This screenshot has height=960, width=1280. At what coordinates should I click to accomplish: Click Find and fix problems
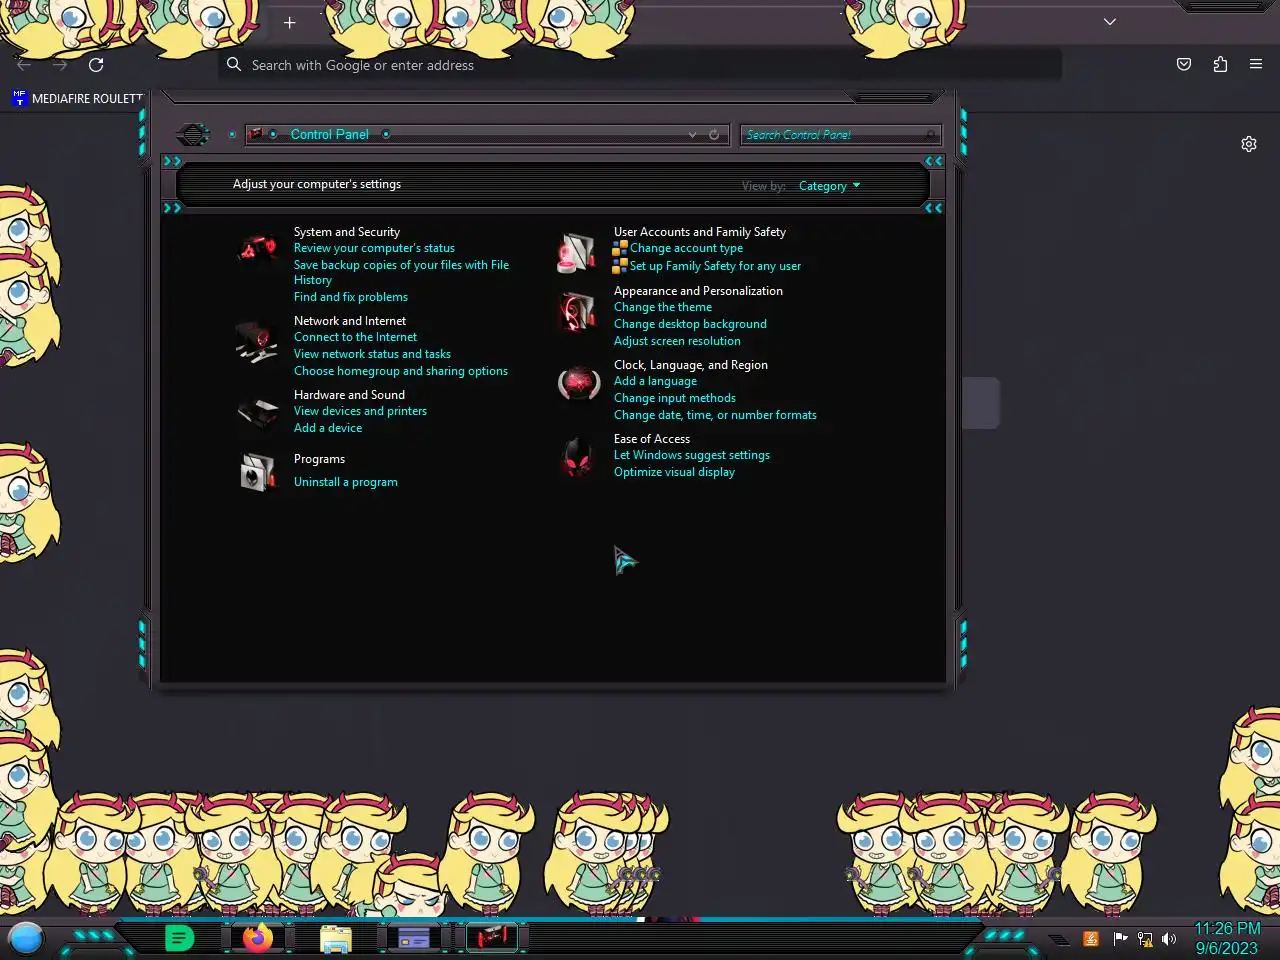[x=350, y=297]
